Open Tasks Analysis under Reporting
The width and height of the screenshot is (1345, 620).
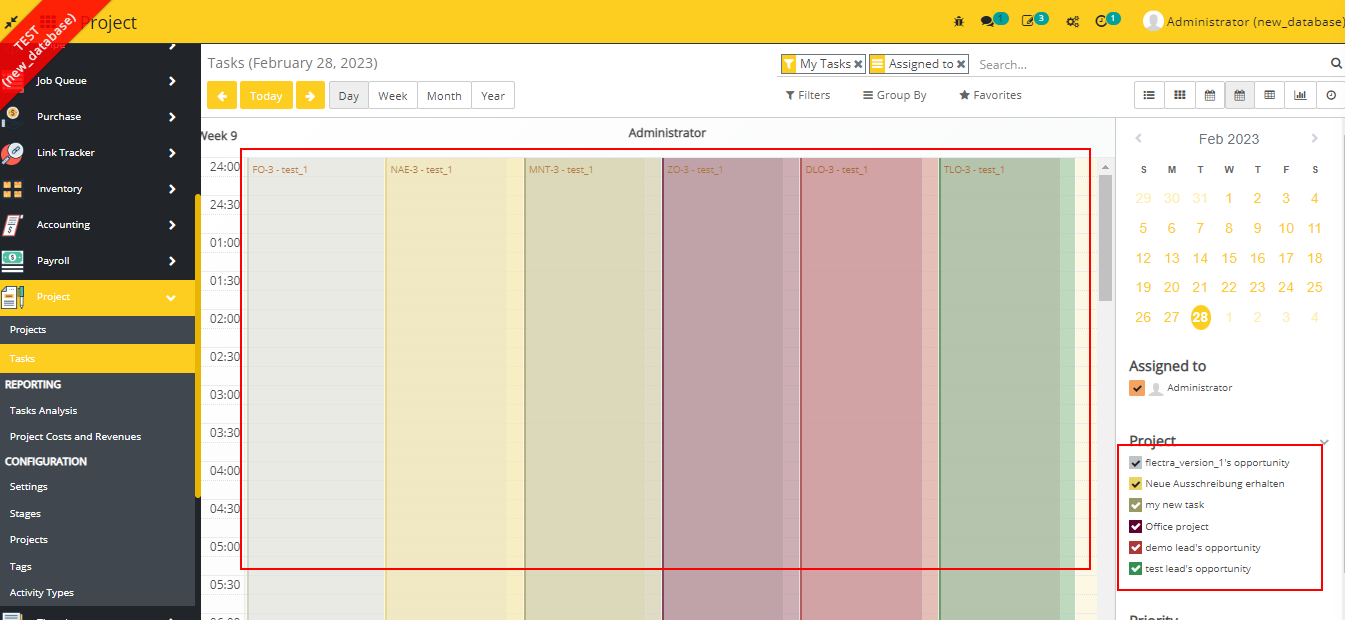(42, 410)
